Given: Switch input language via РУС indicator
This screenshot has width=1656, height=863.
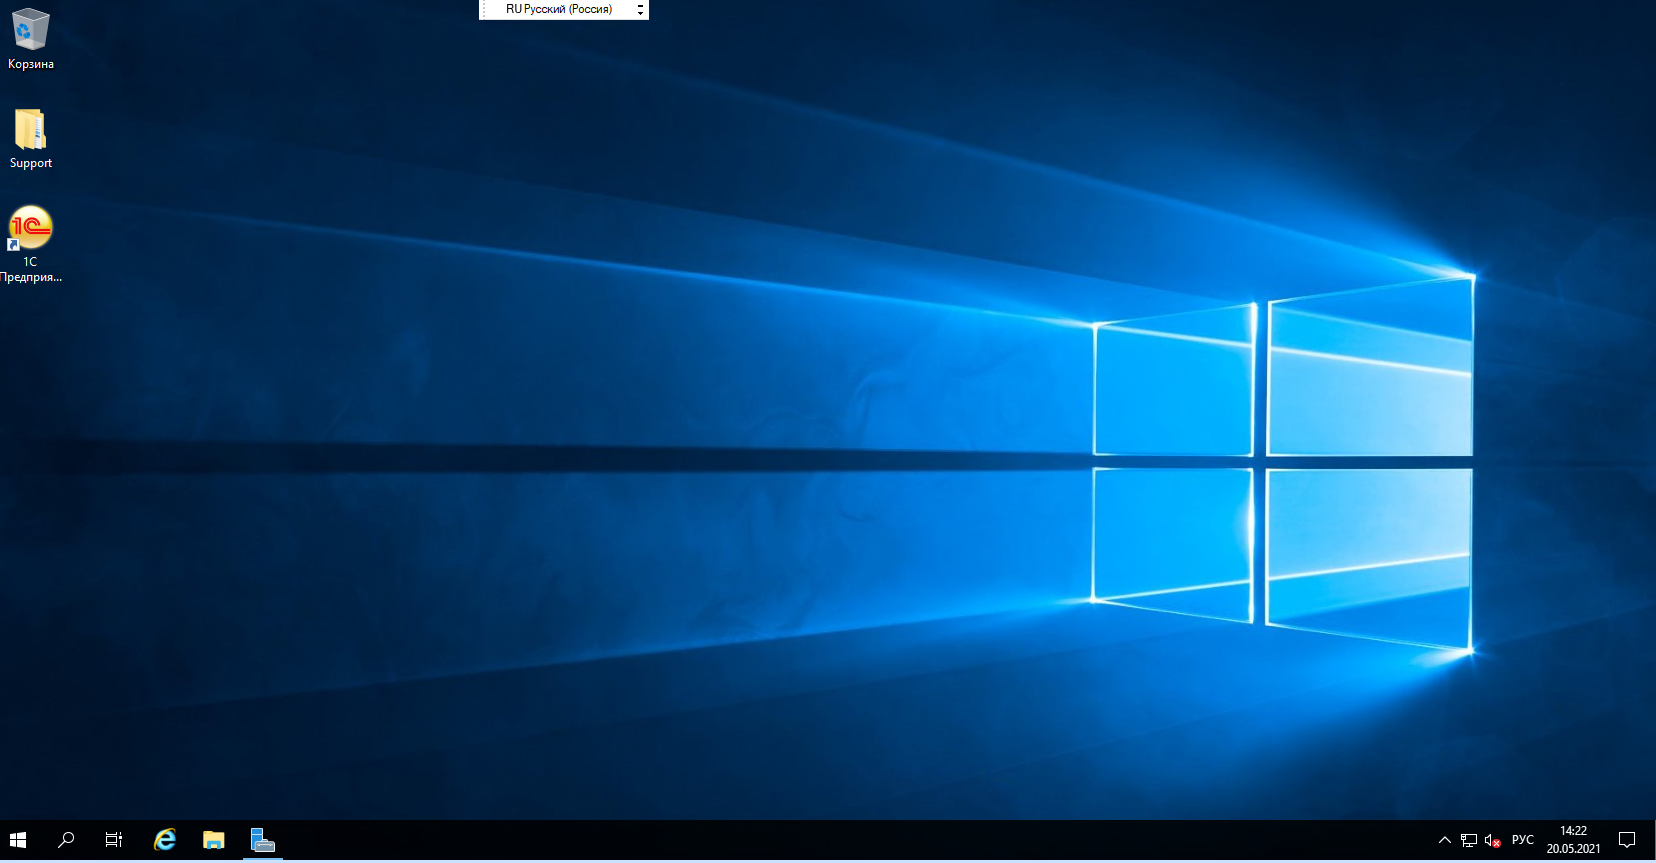Looking at the screenshot, I should (x=1523, y=841).
